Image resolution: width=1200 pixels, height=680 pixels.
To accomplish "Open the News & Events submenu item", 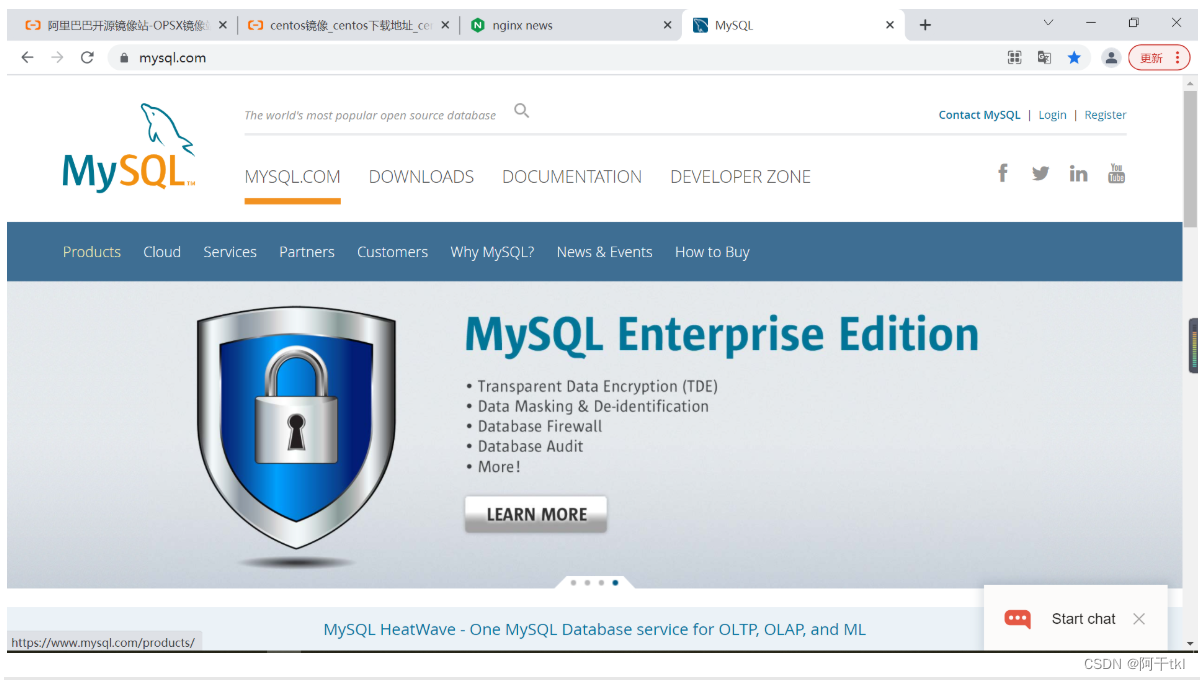I will pyautogui.click(x=604, y=252).
